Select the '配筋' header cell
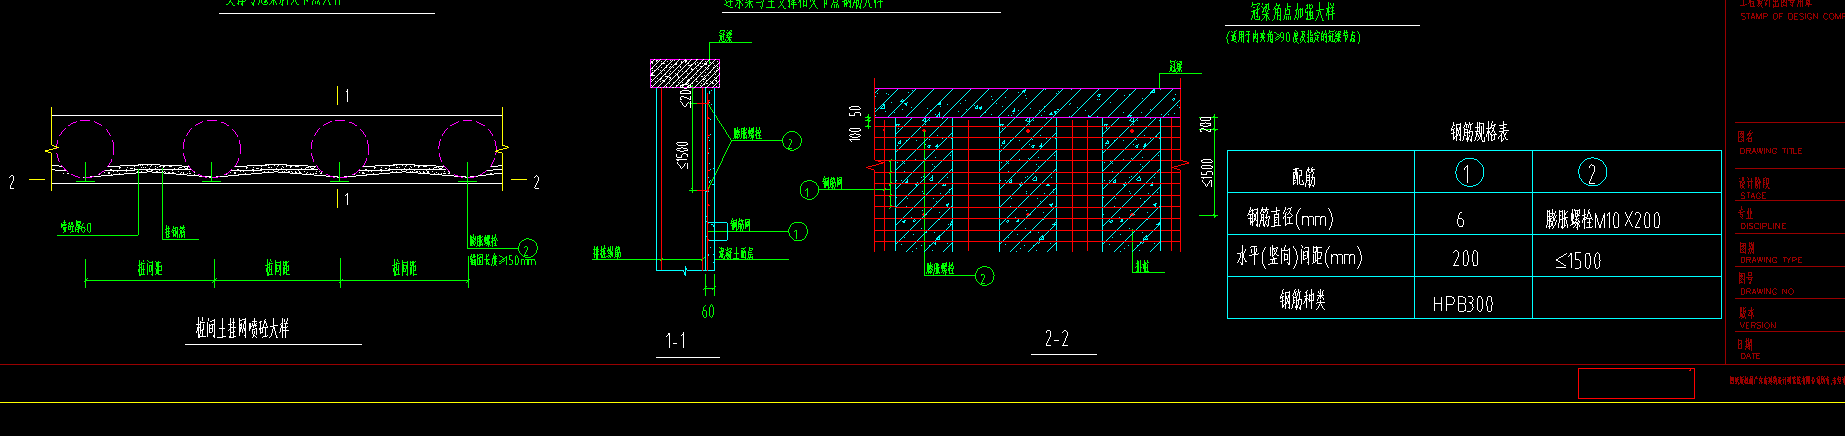Viewport: 1845px width, 436px height. (1304, 177)
